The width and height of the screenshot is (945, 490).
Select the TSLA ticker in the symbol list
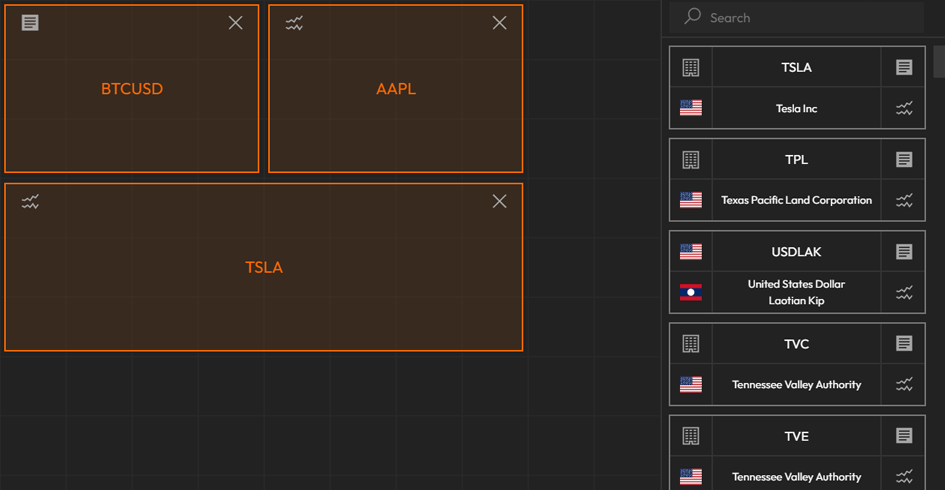pyautogui.click(x=796, y=67)
